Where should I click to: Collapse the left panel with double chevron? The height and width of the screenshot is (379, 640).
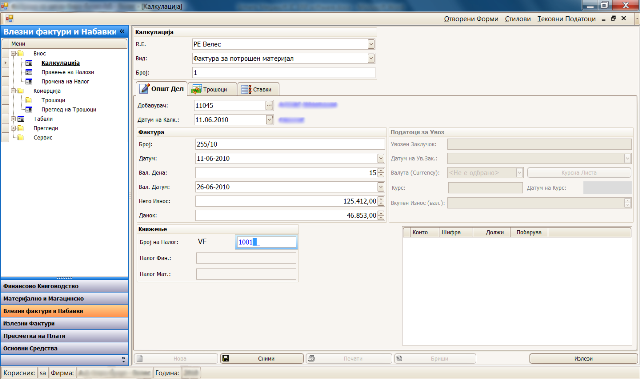[122, 31]
